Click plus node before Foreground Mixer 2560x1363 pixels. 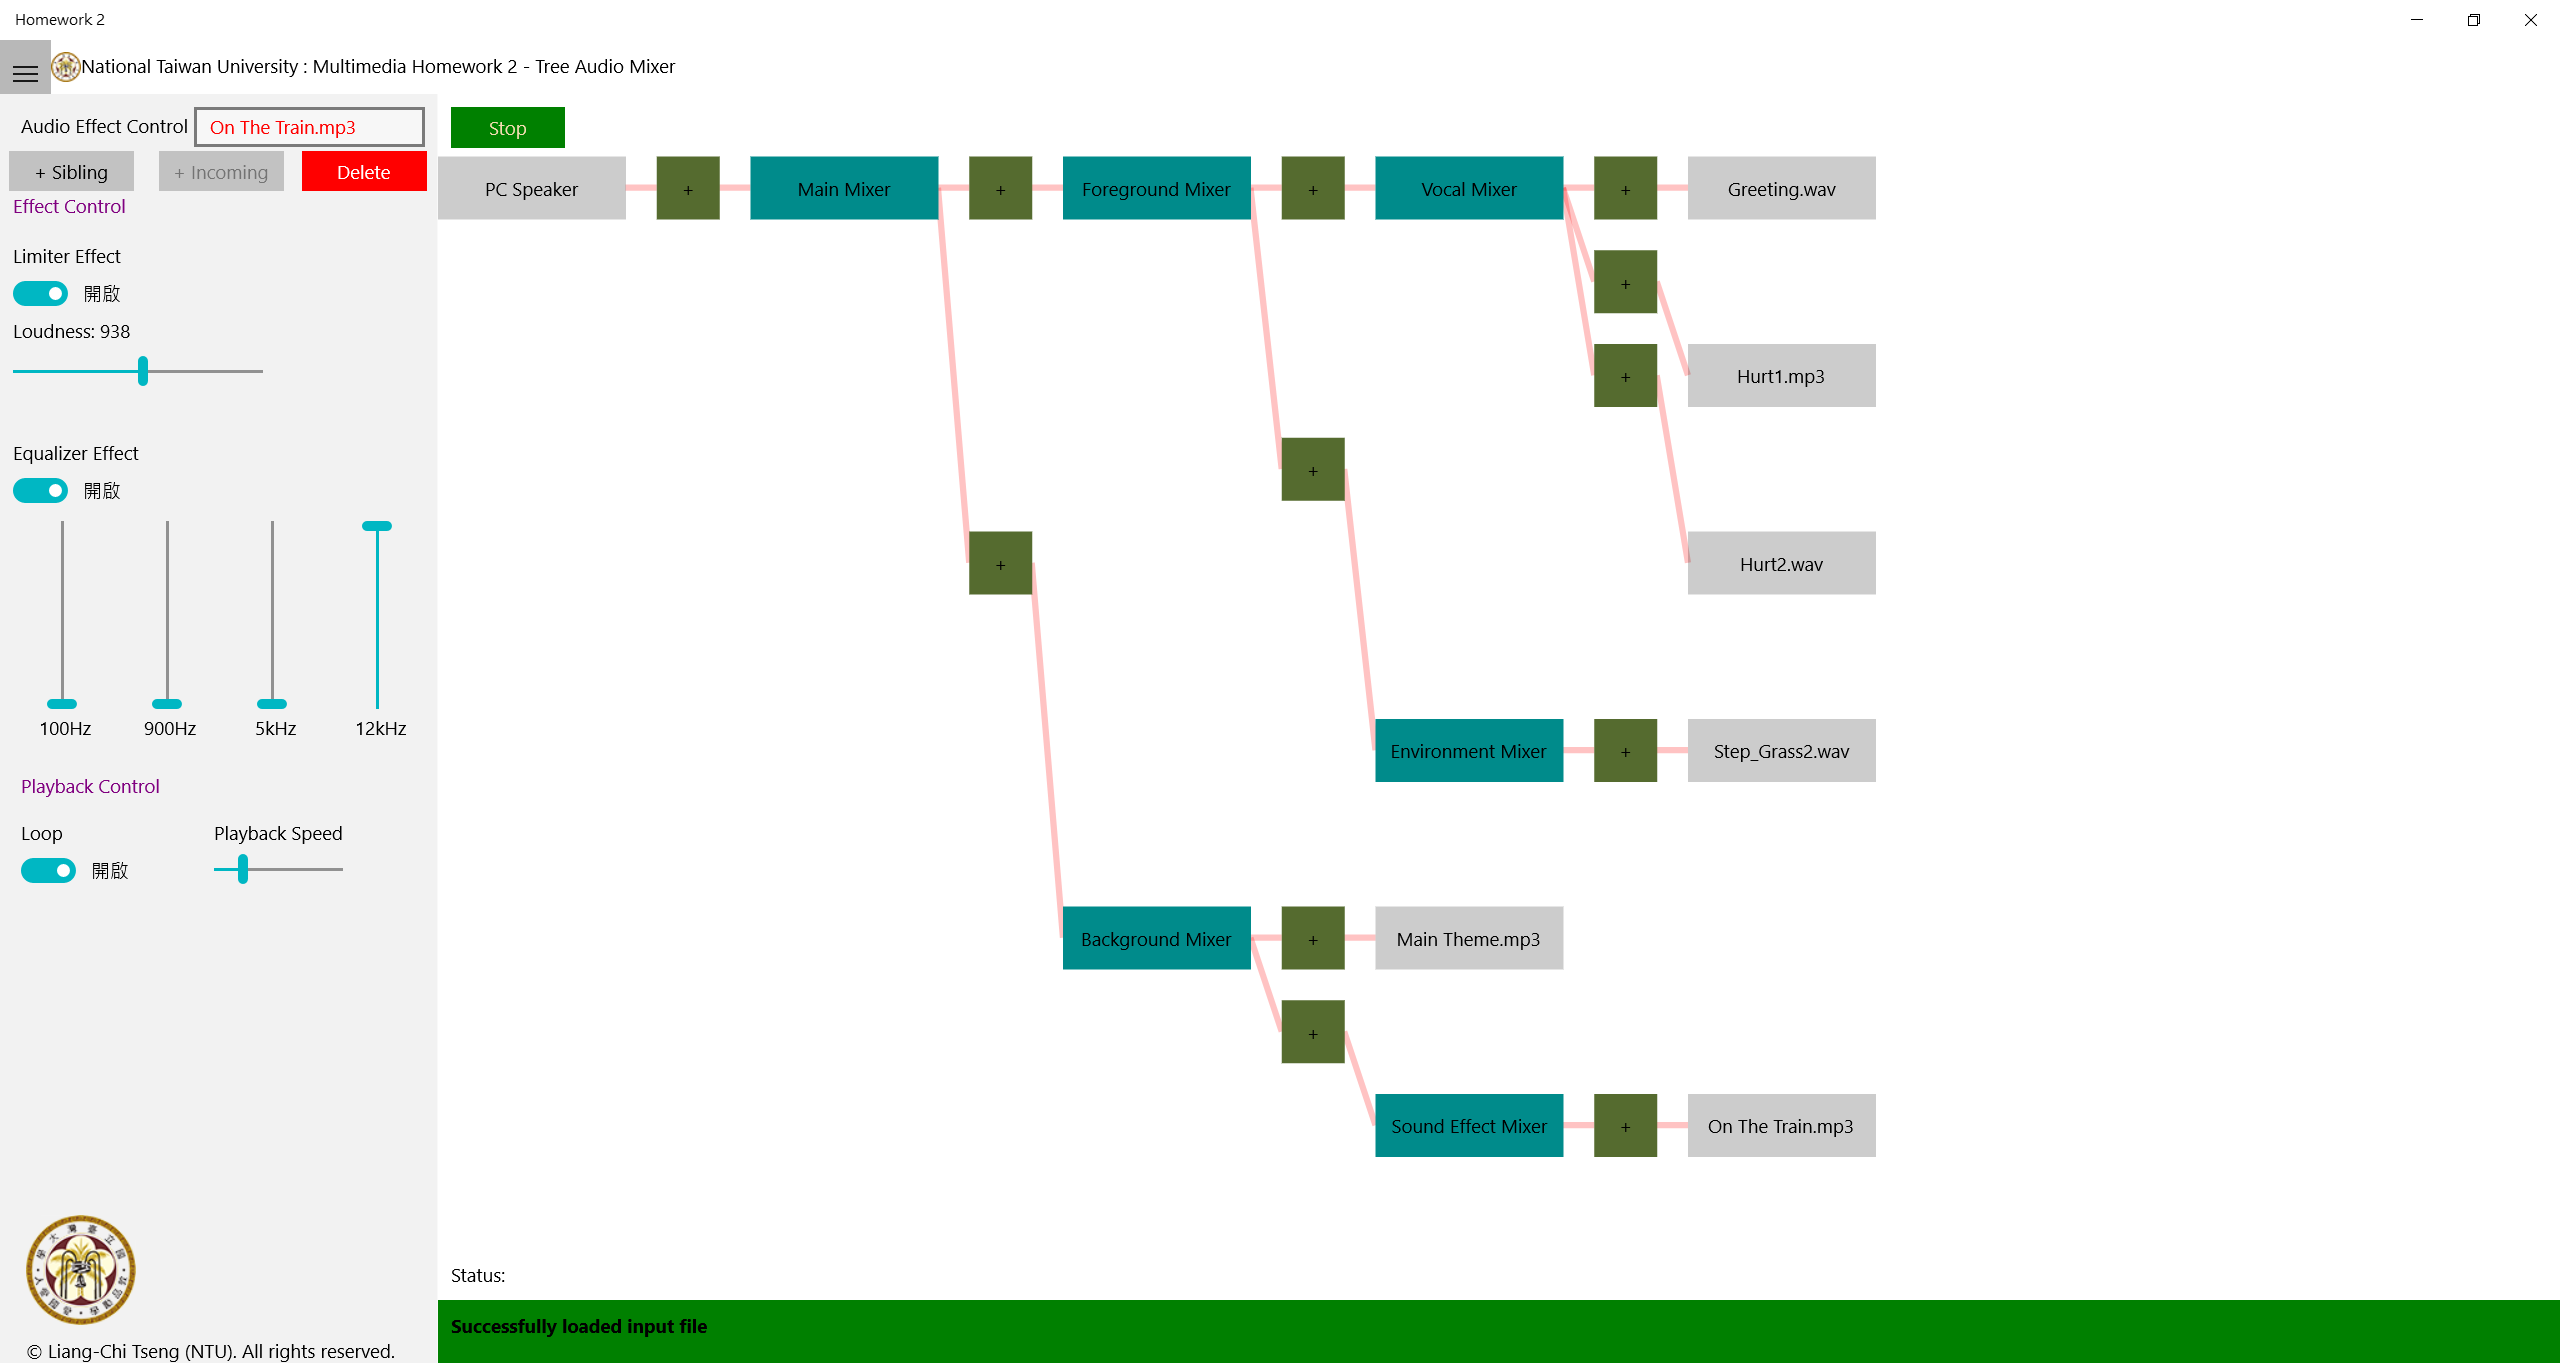click(x=1000, y=189)
